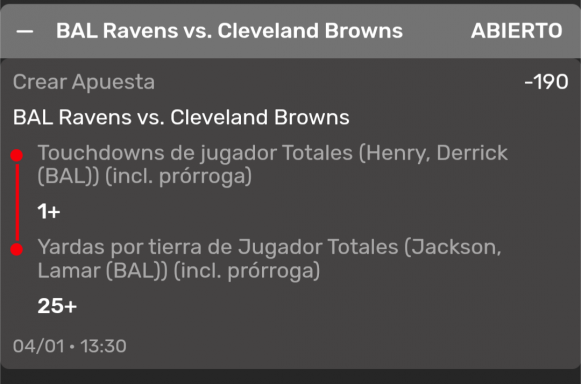Click the Crear Apuesta label

(x=84, y=82)
